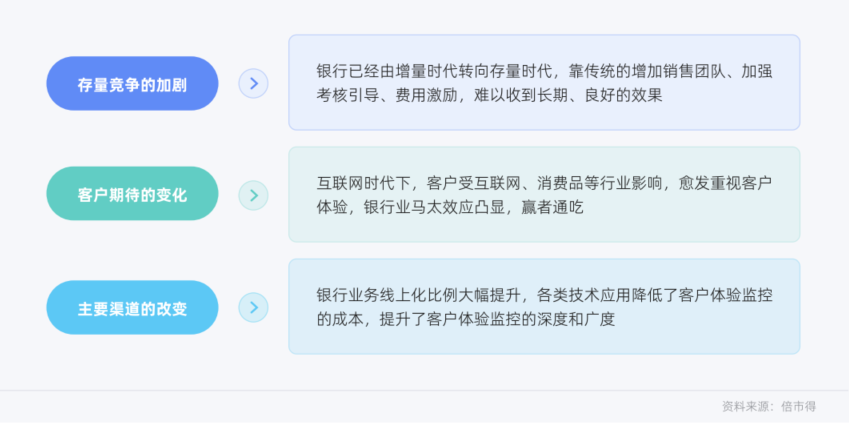The image size is (849, 424).
Task: Click the 倍市得 source name
Action: 798,406
